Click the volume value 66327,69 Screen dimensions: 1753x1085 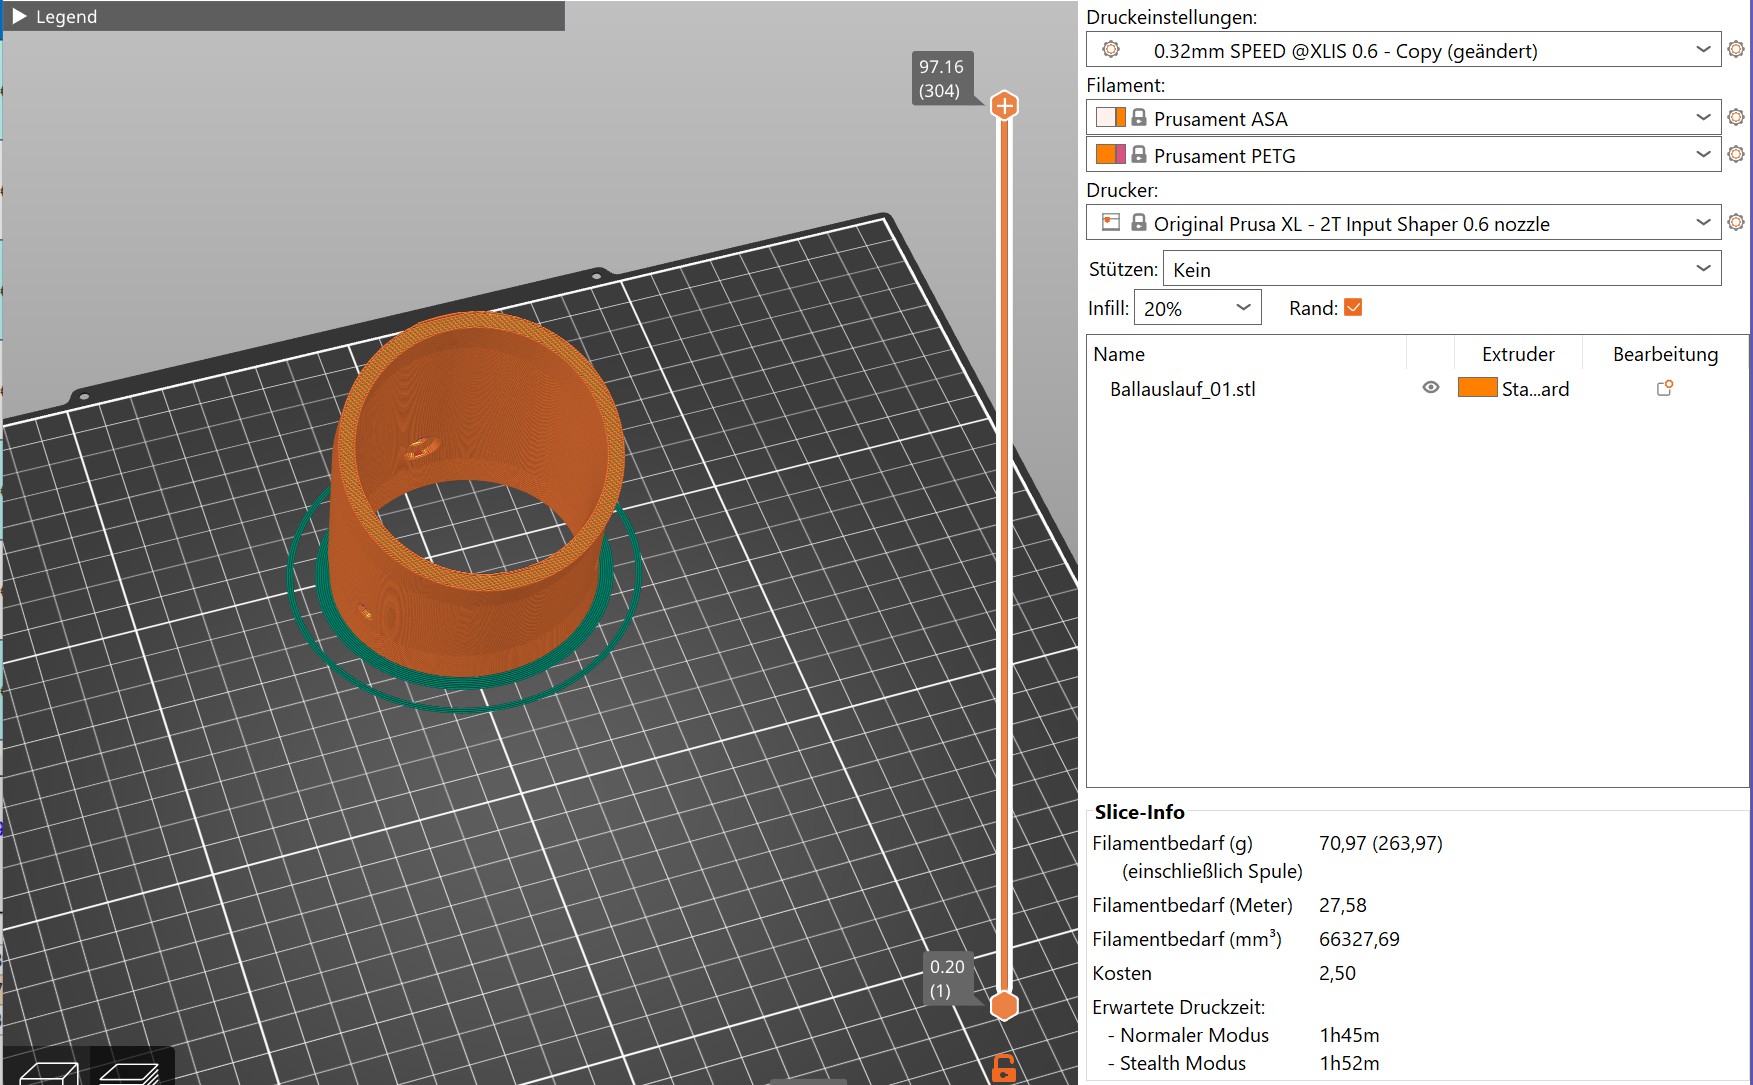pos(1359,939)
